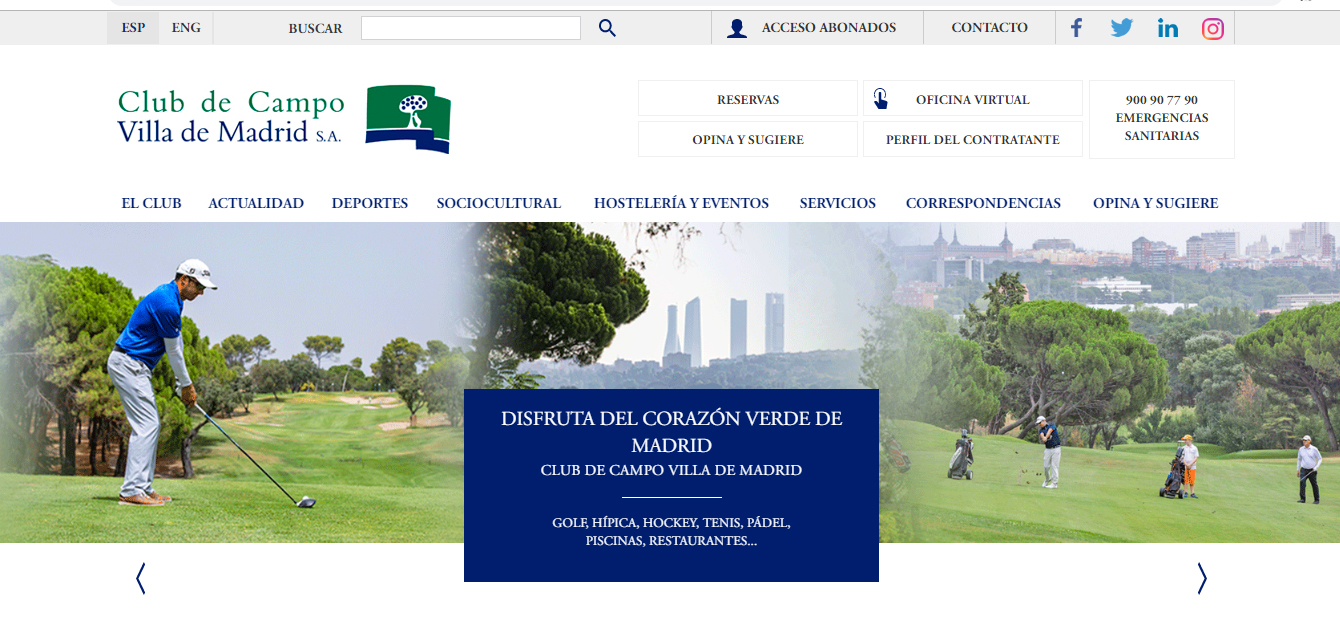Open Deportes menu
1340x634 pixels.
(x=370, y=203)
